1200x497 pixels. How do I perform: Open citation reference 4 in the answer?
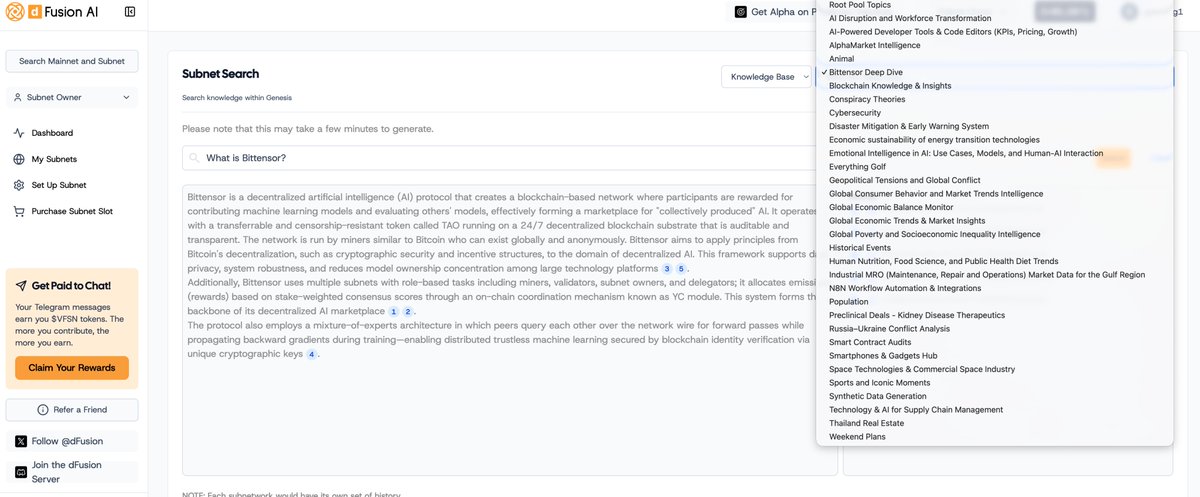click(311, 355)
